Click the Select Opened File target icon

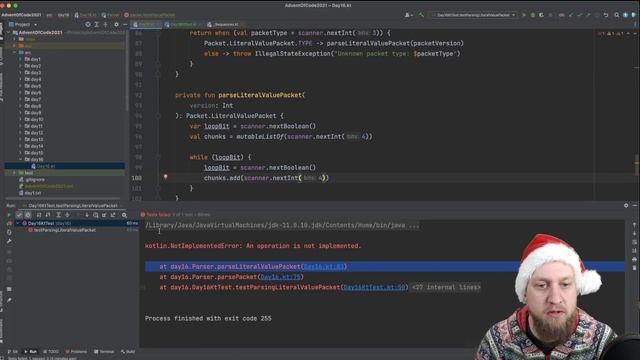pyautogui.click(x=88, y=24)
